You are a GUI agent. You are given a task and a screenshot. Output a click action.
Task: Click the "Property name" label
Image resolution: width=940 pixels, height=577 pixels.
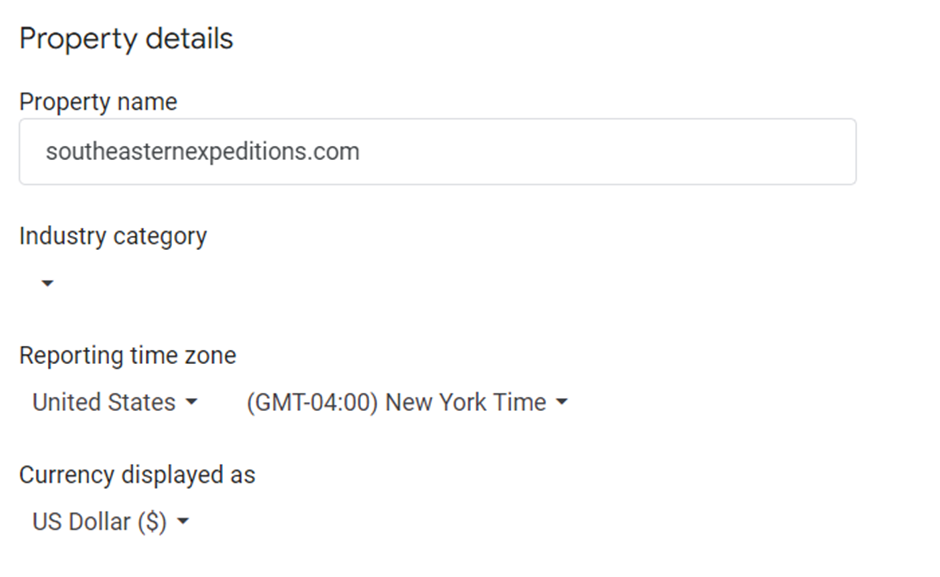click(98, 102)
